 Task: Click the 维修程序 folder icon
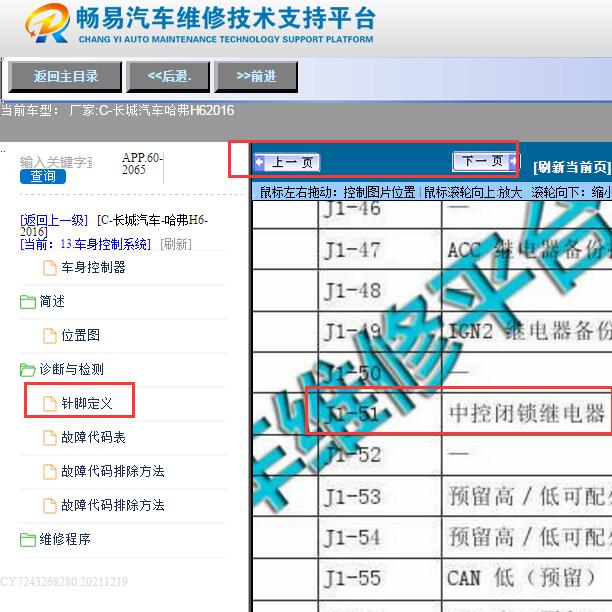[28, 540]
